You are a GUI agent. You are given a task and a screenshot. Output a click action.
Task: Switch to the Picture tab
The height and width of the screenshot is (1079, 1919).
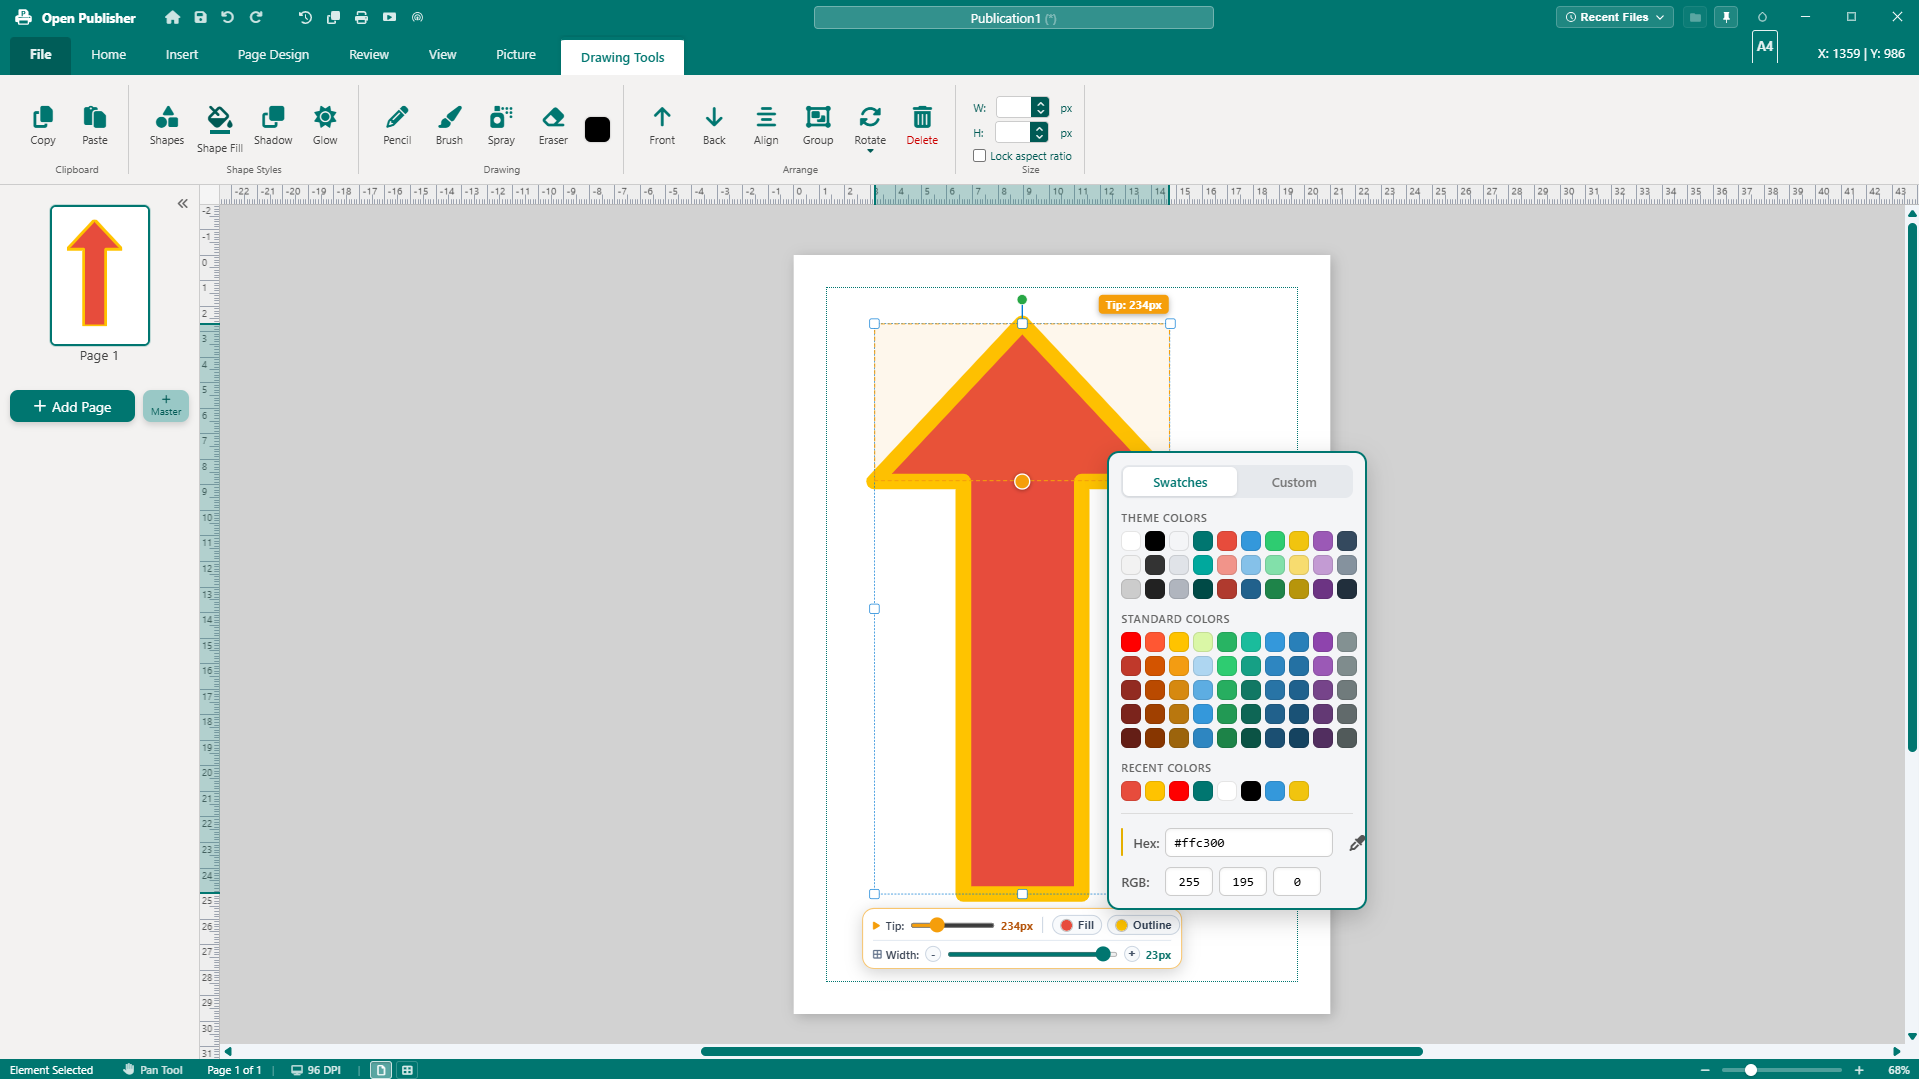pyautogui.click(x=516, y=55)
